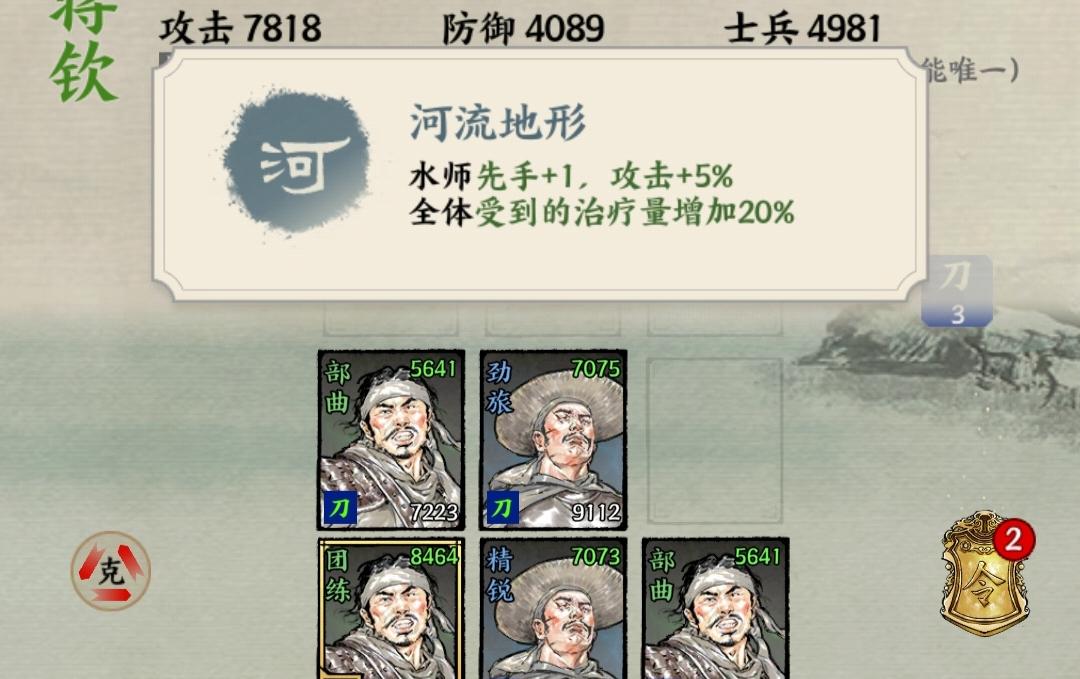The width and height of the screenshot is (1080, 679).
Task: Select the 刀 blade slot showing 3
Action: 957,291
